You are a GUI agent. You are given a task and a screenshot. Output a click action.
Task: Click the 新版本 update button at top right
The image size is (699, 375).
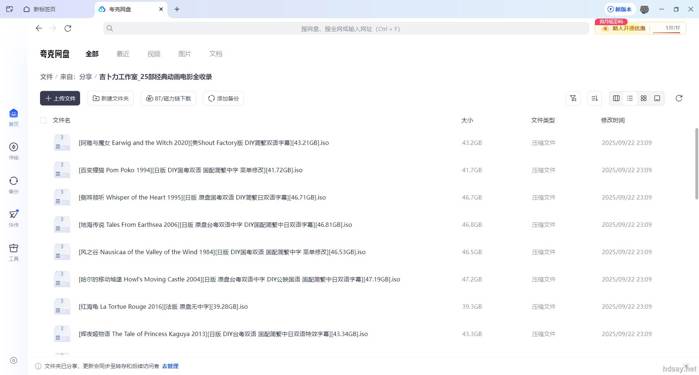(x=620, y=9)
